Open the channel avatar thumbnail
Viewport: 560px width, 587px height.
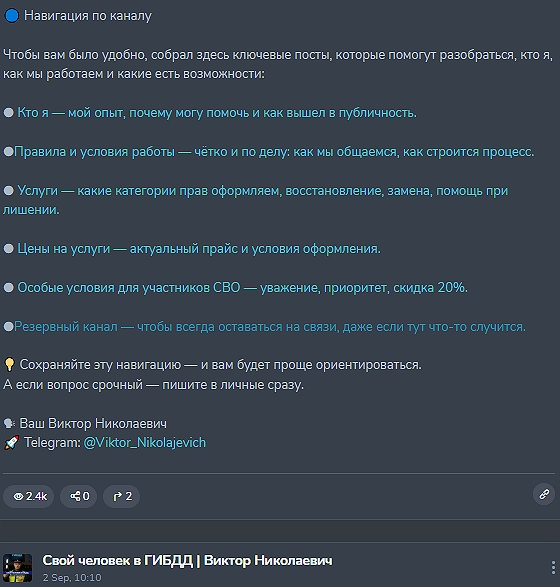pyautogui.click(x=17, y=568)
